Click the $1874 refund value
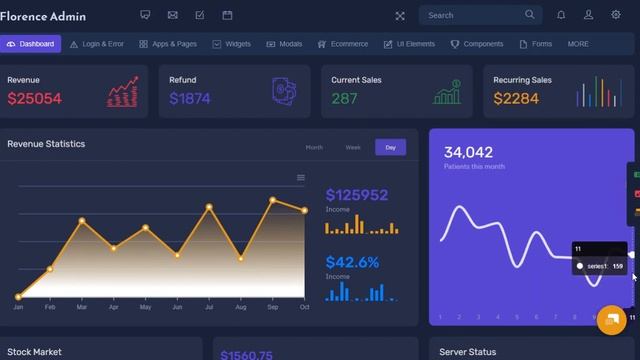Image resolution: width=640 pixels, height=360 pixels. pos(190,98)
